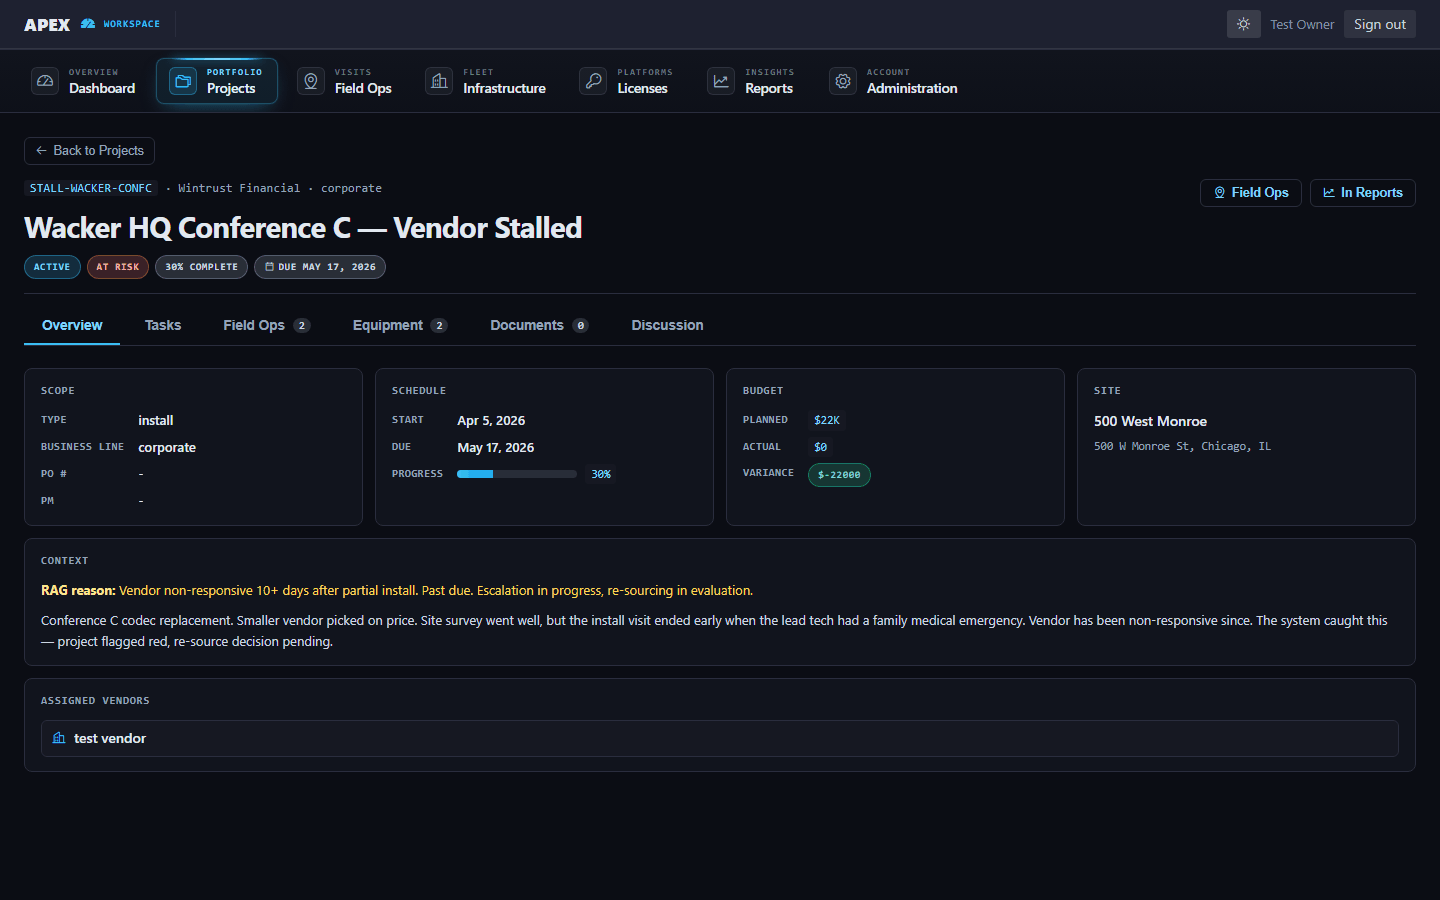Click the chart icon in In Reports button
1440x900 pixels.
(1329, 193)
